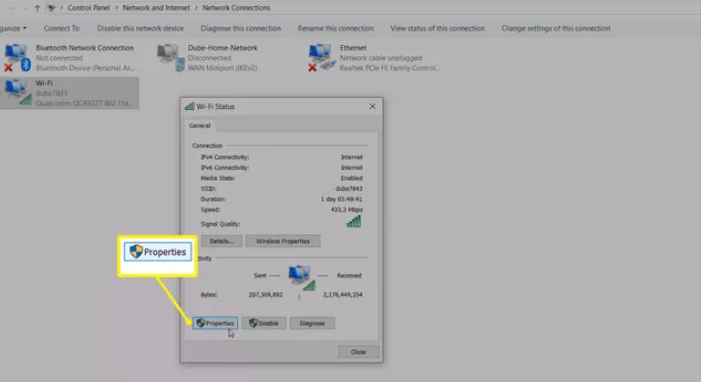Click the Network Connections breadcrumb

click(x=236, y=8)
